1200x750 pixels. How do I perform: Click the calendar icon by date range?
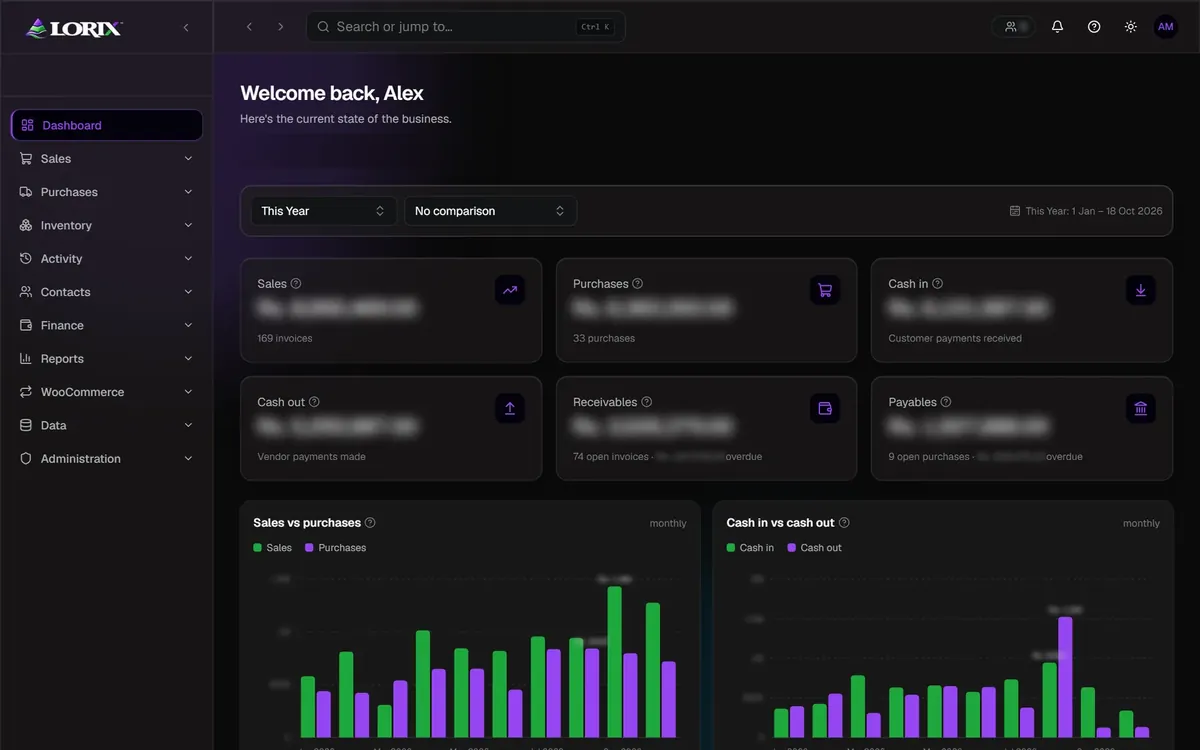1015,211
